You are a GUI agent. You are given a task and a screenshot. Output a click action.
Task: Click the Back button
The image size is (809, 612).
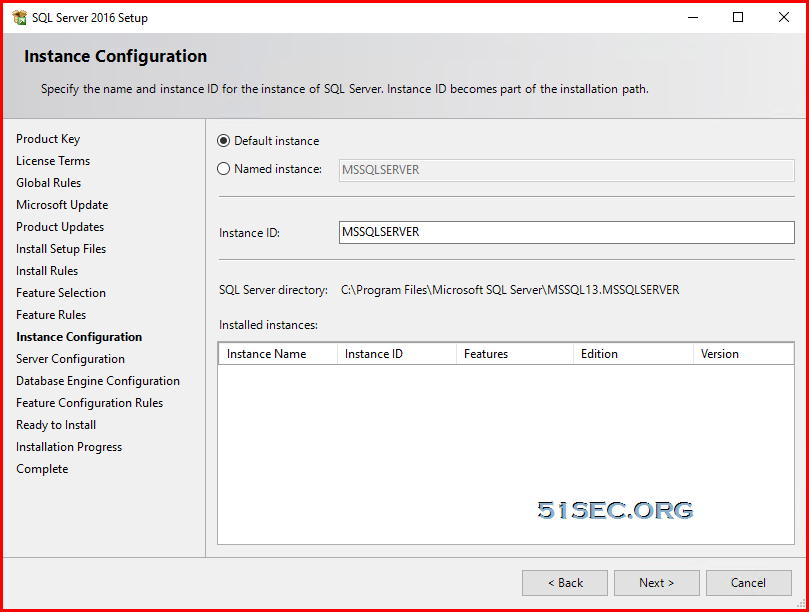[x=565, y=583]
